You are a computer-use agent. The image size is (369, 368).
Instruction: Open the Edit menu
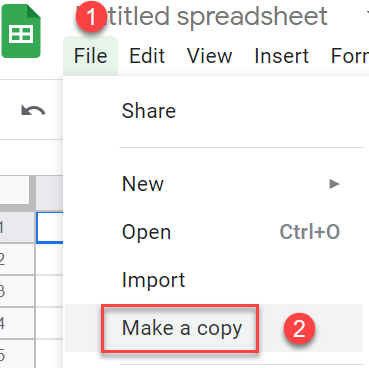147,56
